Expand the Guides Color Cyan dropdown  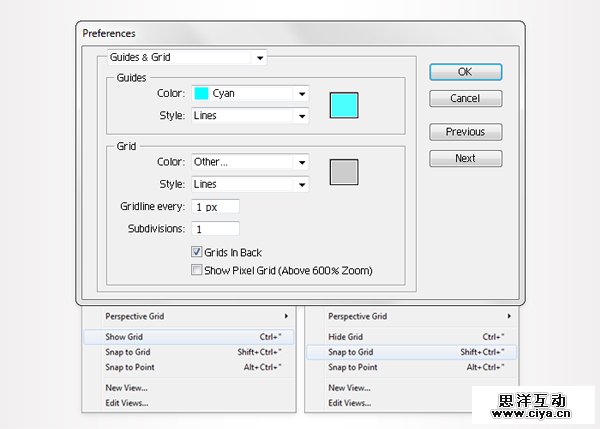pyautogui.click(x=249, y=93)
